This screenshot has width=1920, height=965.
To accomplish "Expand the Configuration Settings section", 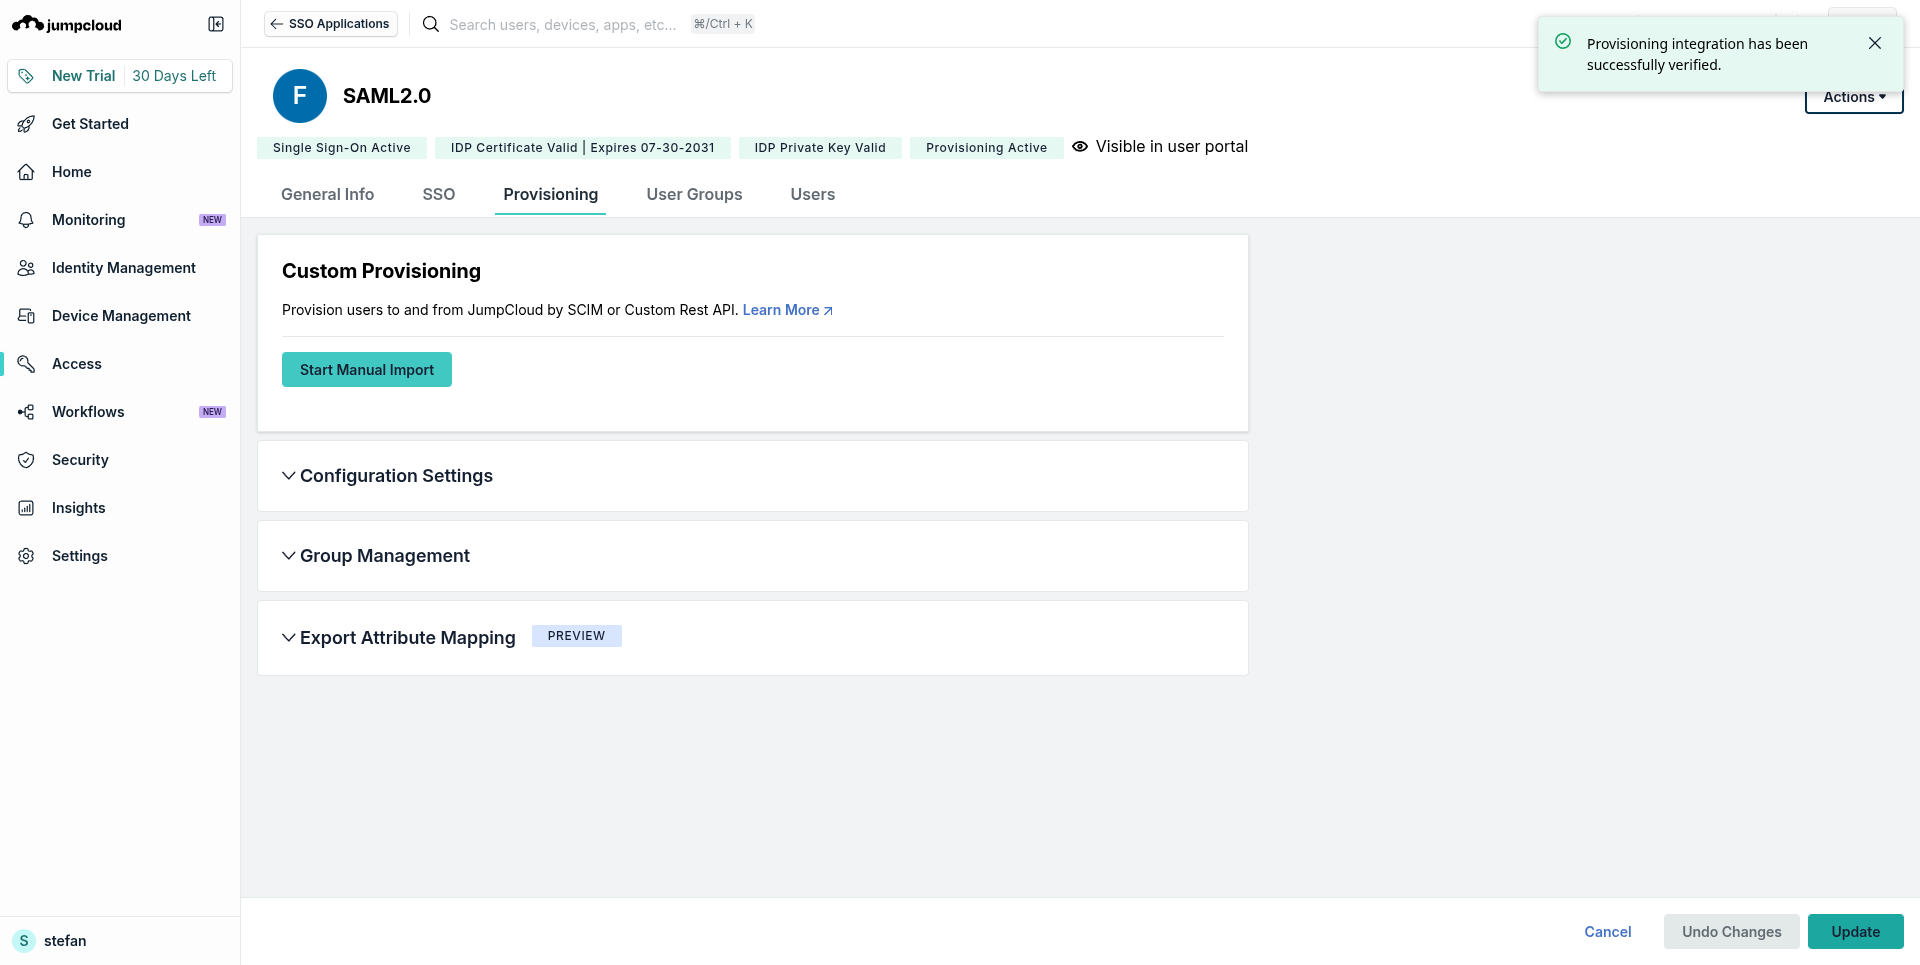I will (x=752, y=476).
